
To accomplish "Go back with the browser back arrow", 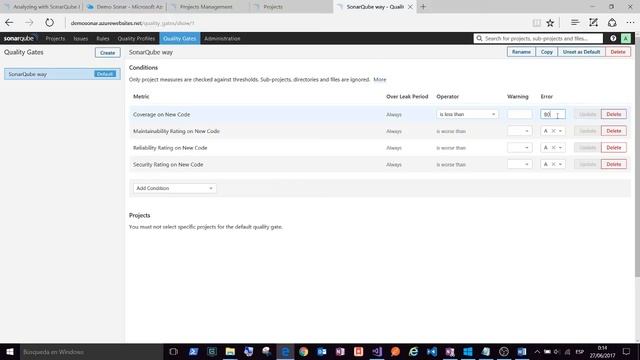I will (9, 23).
